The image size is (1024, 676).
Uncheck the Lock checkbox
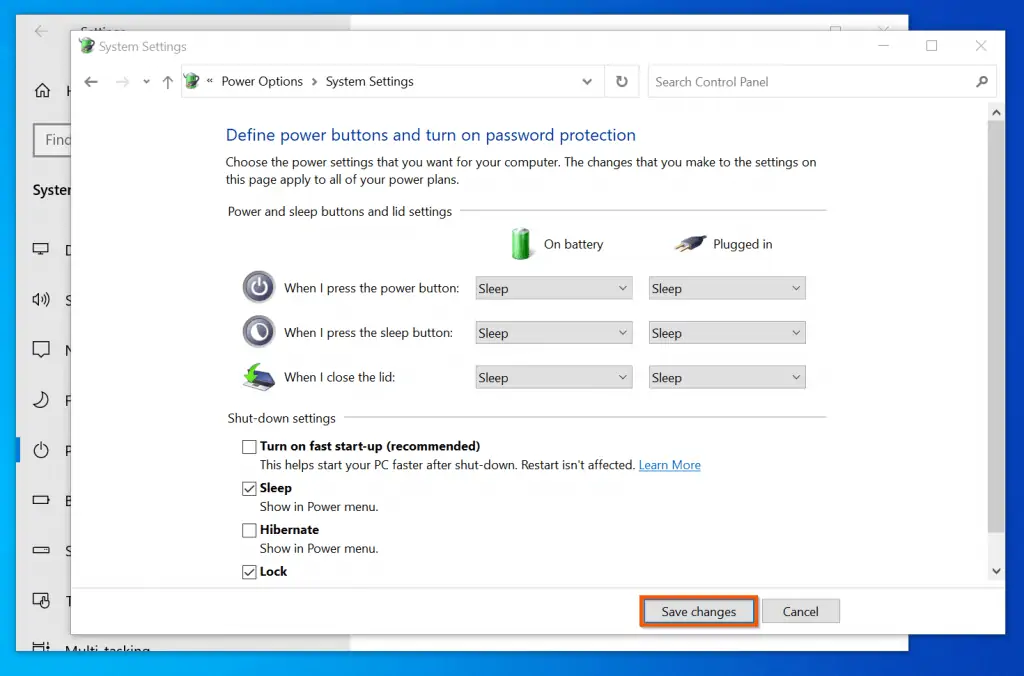point(249,573)
